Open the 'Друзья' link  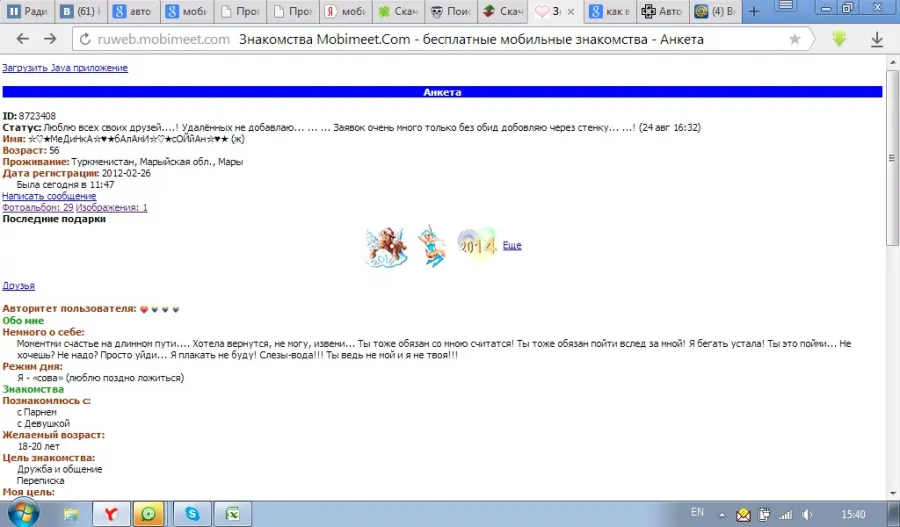point(18,285)
